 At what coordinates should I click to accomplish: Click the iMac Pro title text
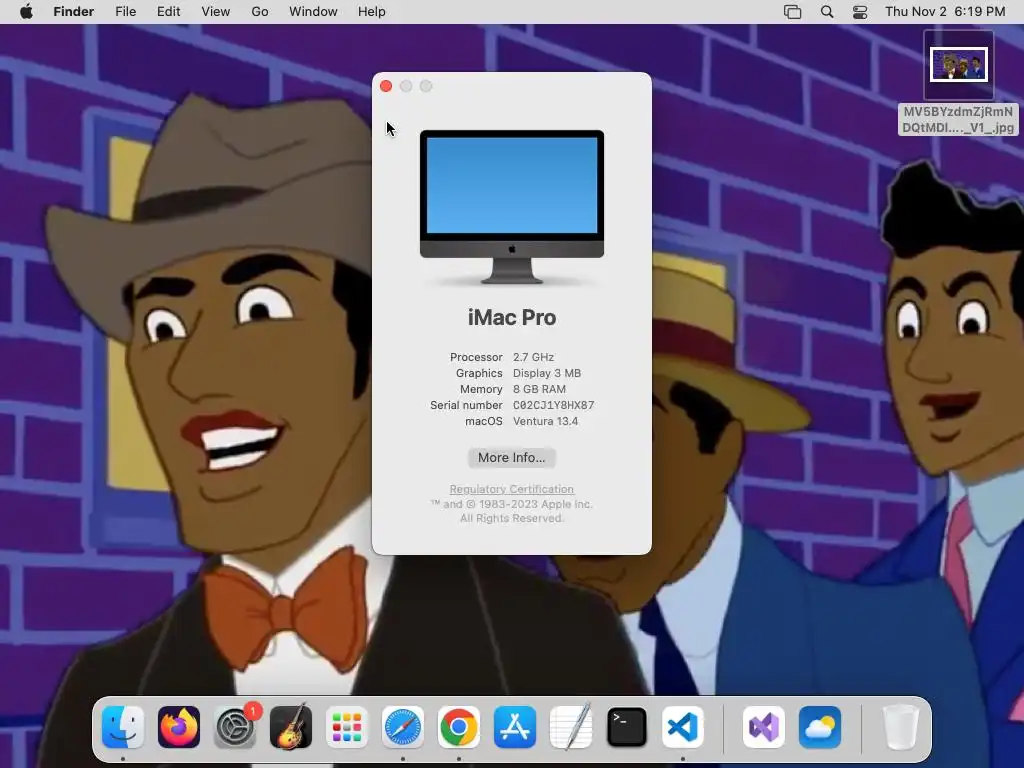512,317
